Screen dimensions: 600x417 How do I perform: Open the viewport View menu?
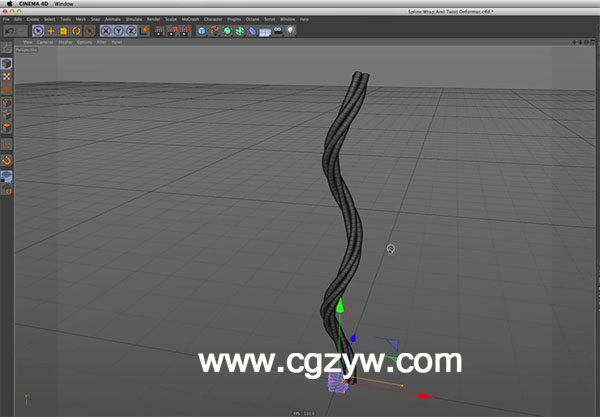pyautogui.click(x=28, y=42)
